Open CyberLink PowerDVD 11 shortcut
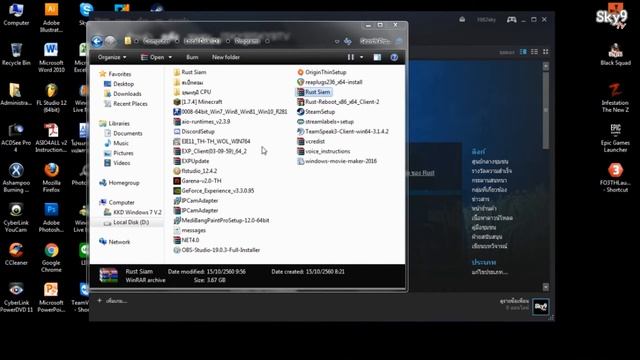The width and height of the screenshot is (640, 360). click(x=16, y=297)
